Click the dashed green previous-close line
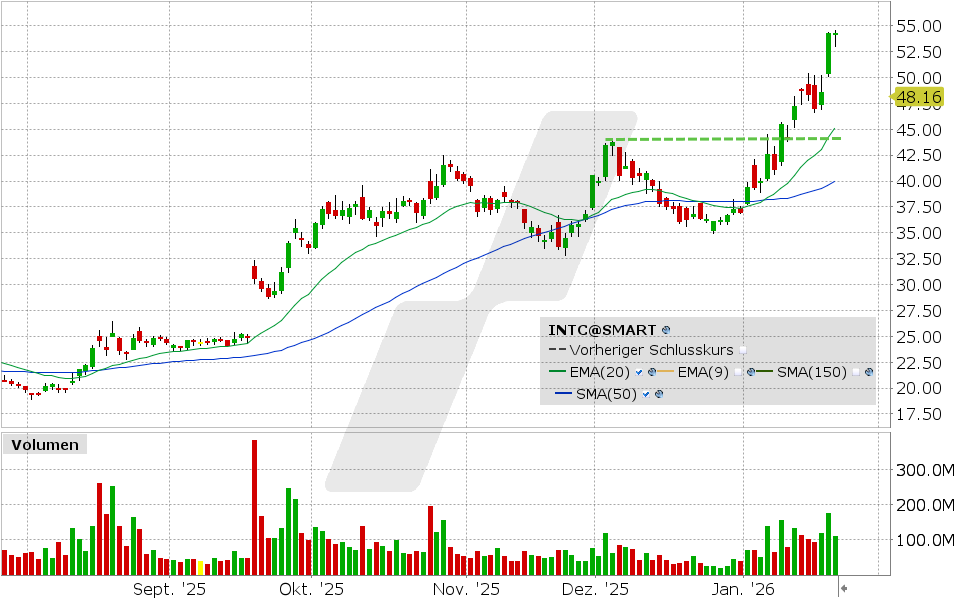This screenshot has height=600, width=960. (x=700, y=138)
